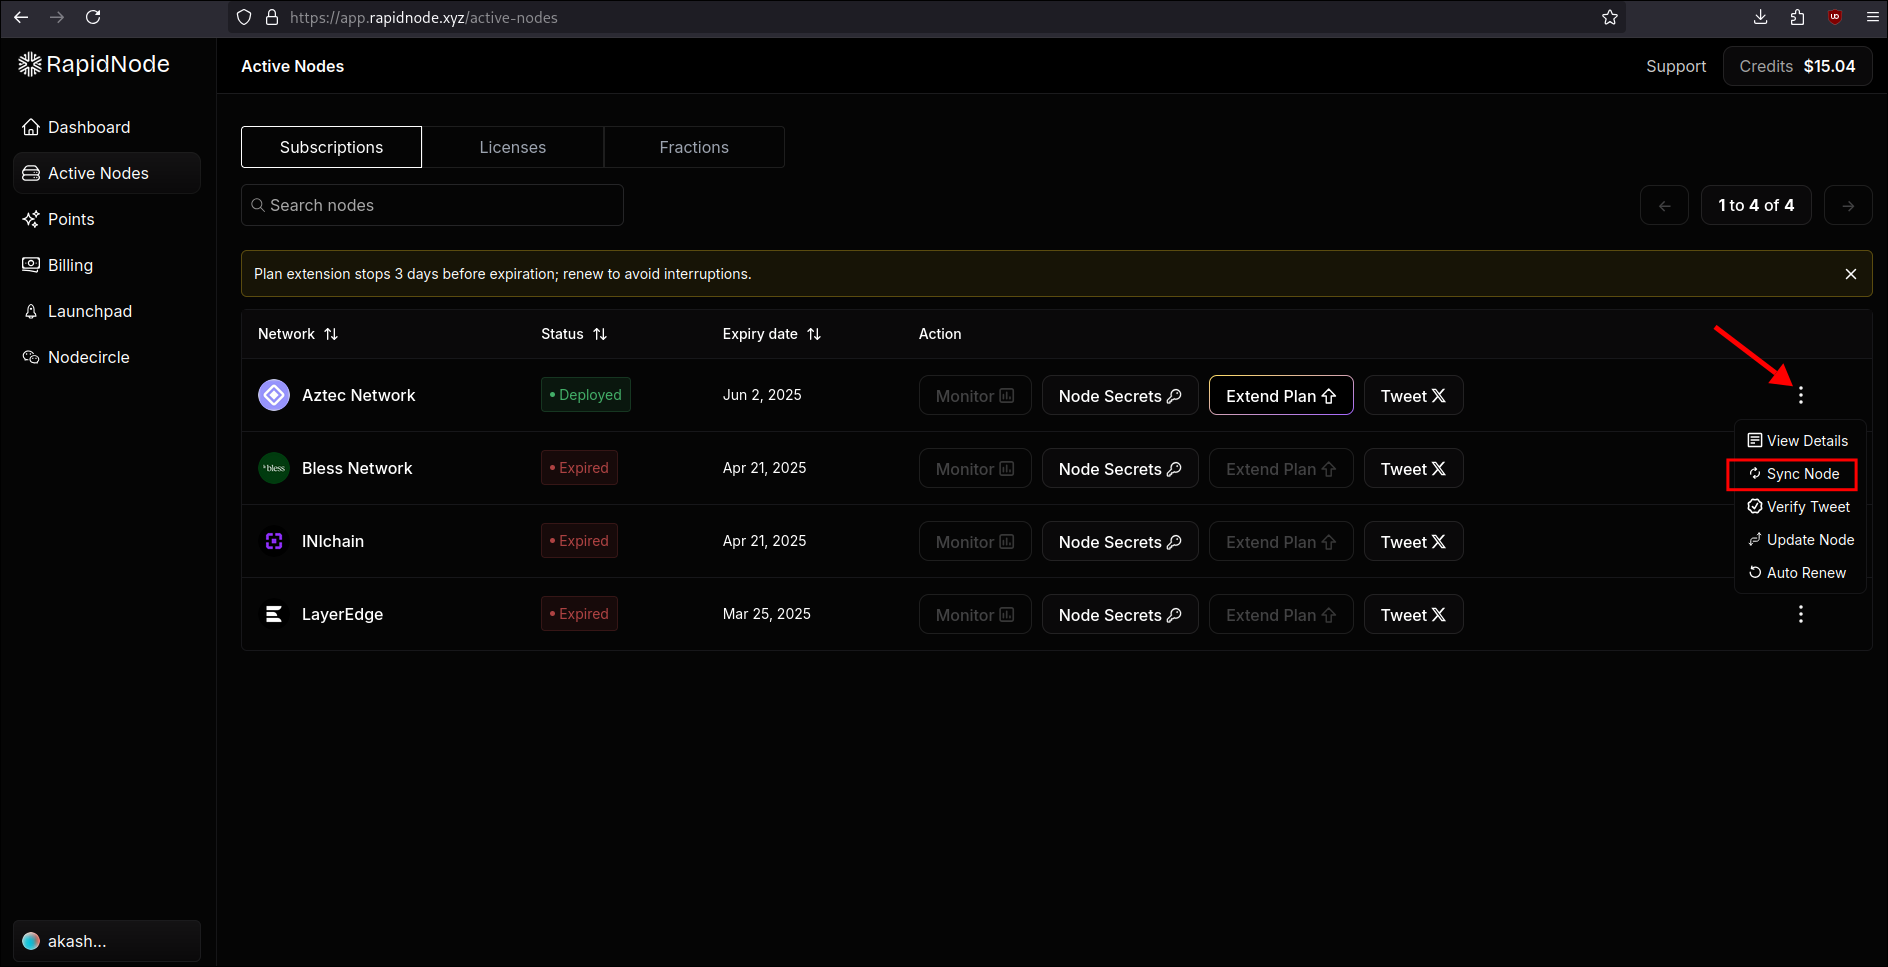Open the akash account menu
The image size is (1888, 967).
click(x=107, y=941)
